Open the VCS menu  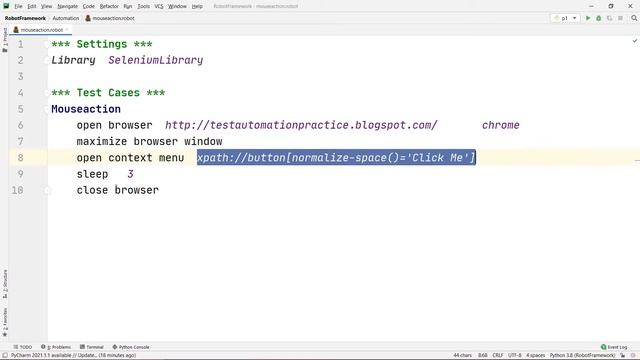[x=159, y=7]
